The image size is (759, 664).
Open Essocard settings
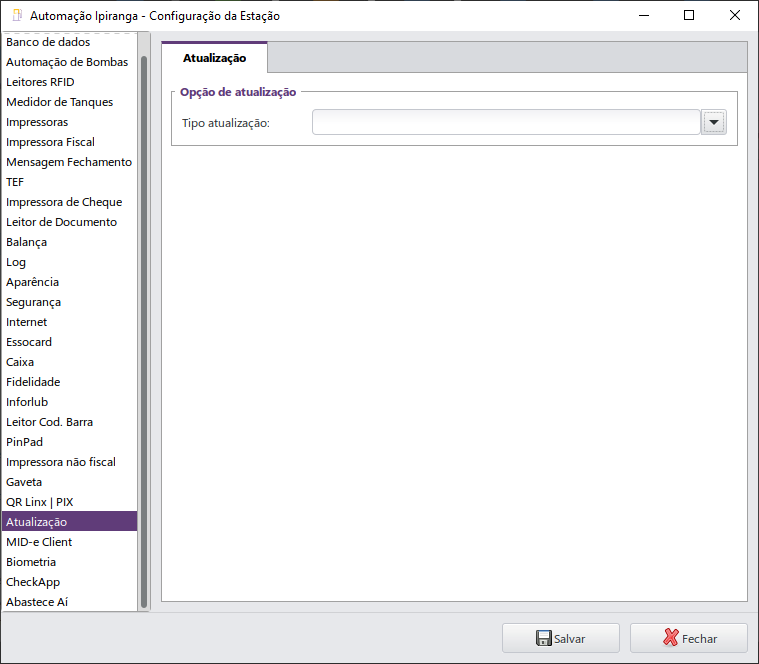click(70, 342)
